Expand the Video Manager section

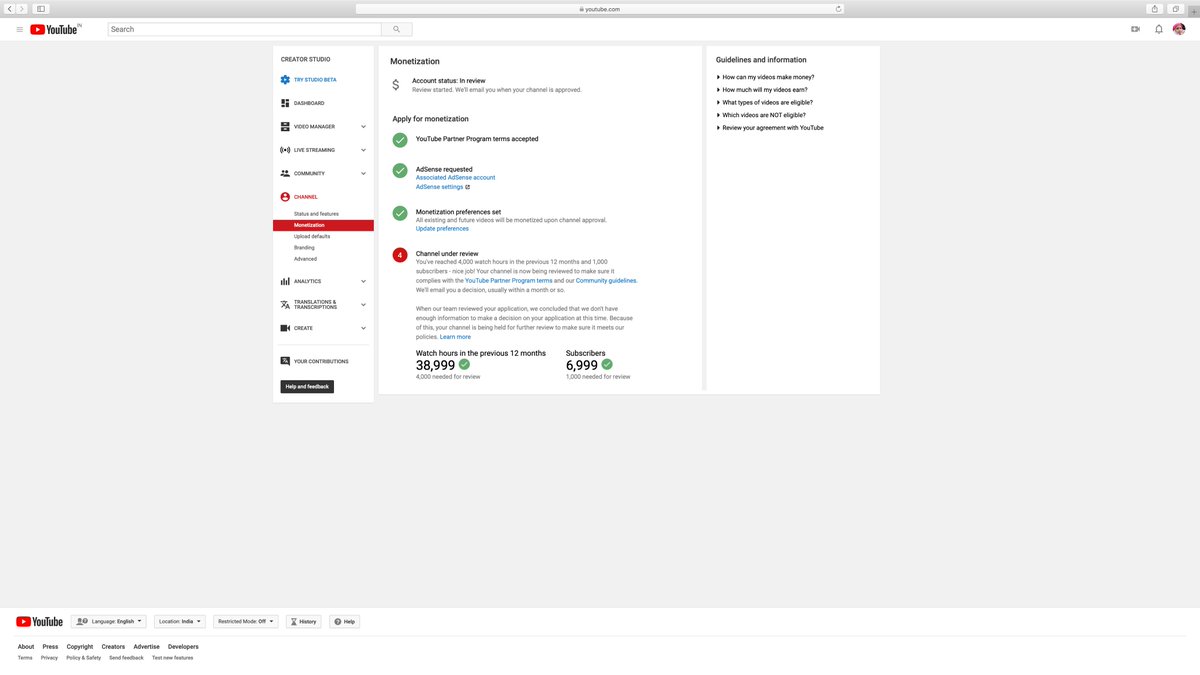(363, 127)
